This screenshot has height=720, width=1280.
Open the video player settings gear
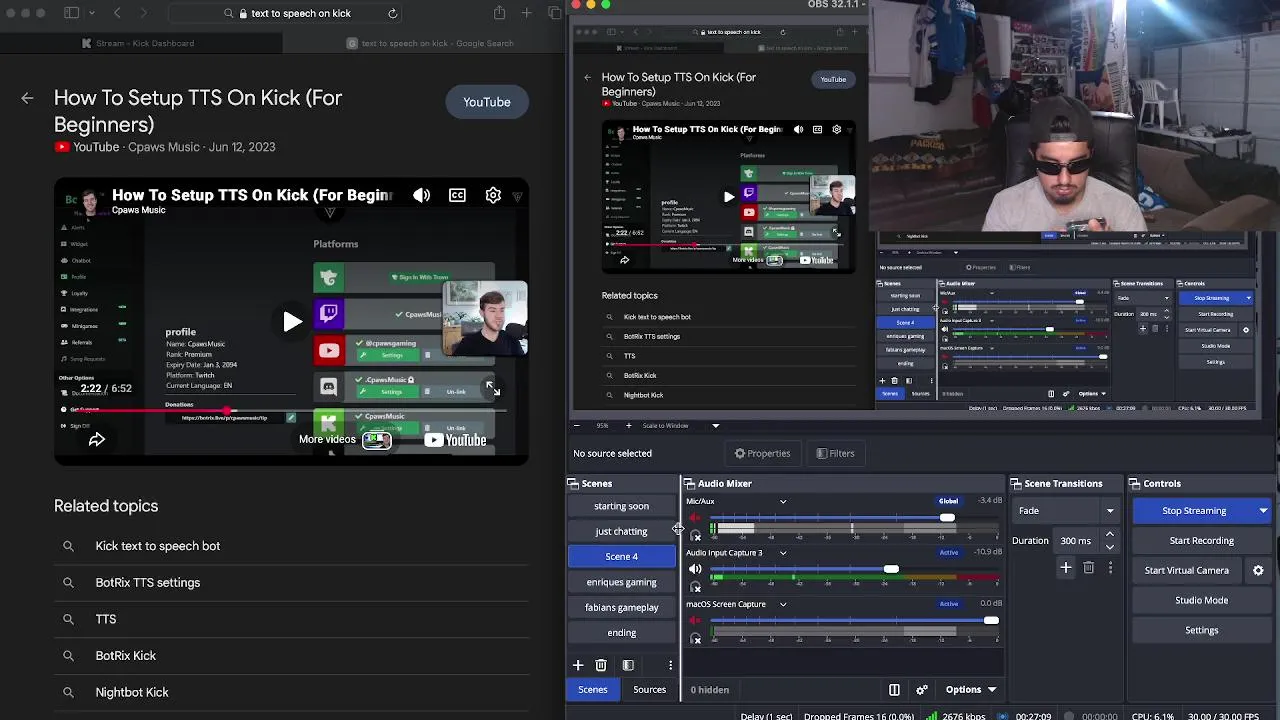[493, 195]
